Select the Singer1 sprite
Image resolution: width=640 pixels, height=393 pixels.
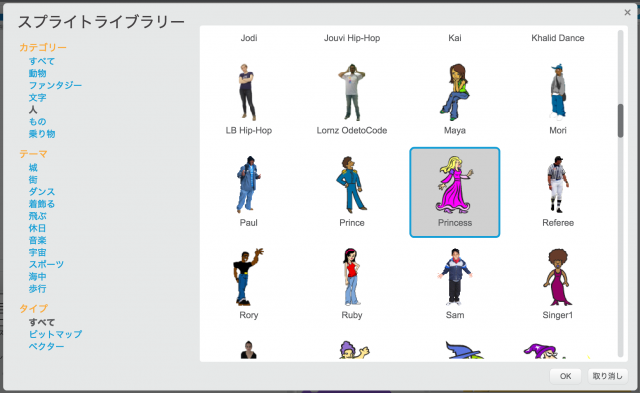[x=558, y=284]
